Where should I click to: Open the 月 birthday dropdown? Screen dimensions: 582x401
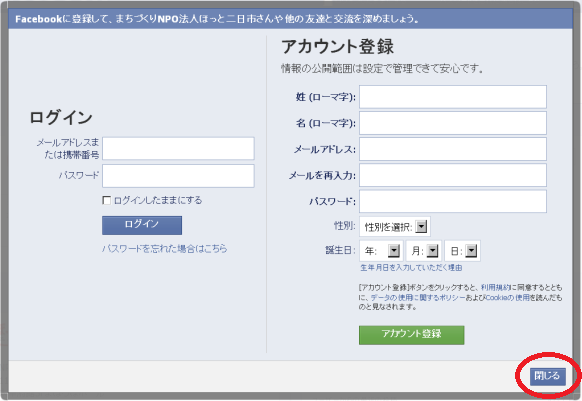point(424,251)
